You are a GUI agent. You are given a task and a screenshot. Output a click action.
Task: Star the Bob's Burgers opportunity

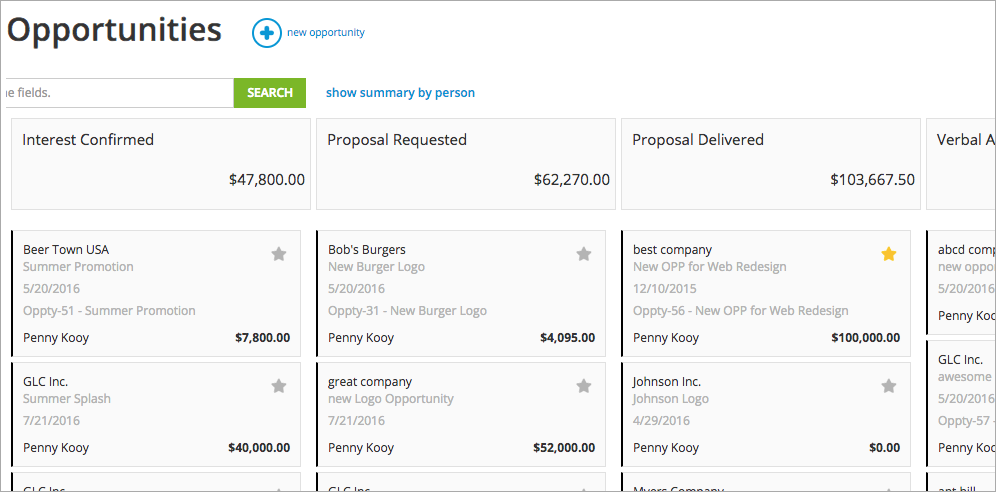[x=584, y=254]
